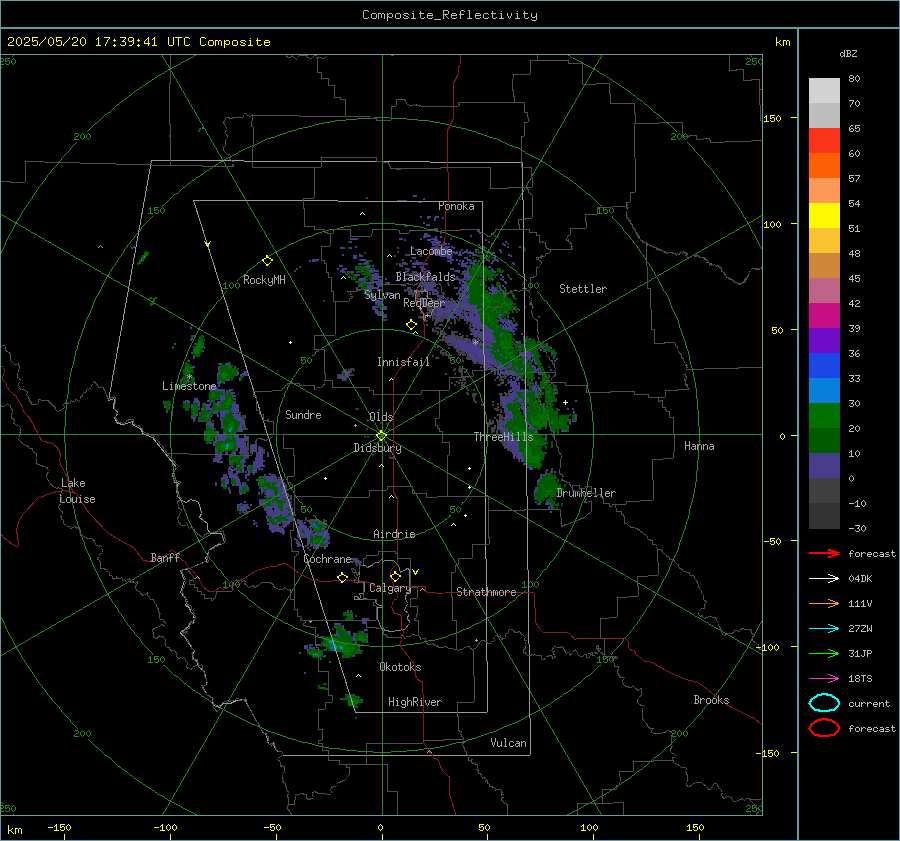Click the light gray 70–80 dBZ swatch
The width and height of the screenshot is (900, 841).
824,91
